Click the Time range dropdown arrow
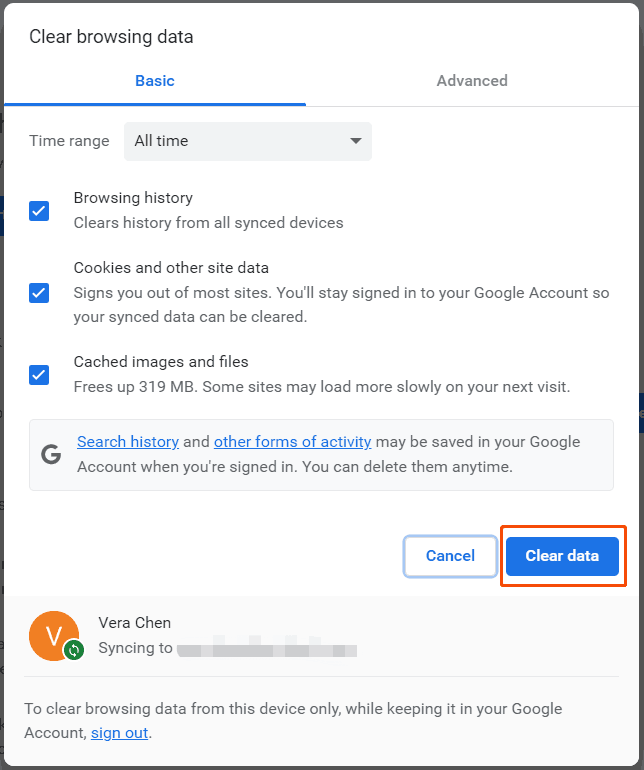644x770 pixels. [x=356, y=141]
